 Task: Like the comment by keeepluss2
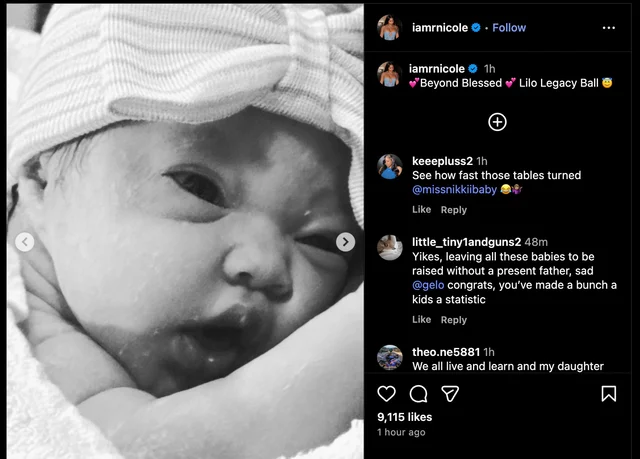[x=421, y=210]
